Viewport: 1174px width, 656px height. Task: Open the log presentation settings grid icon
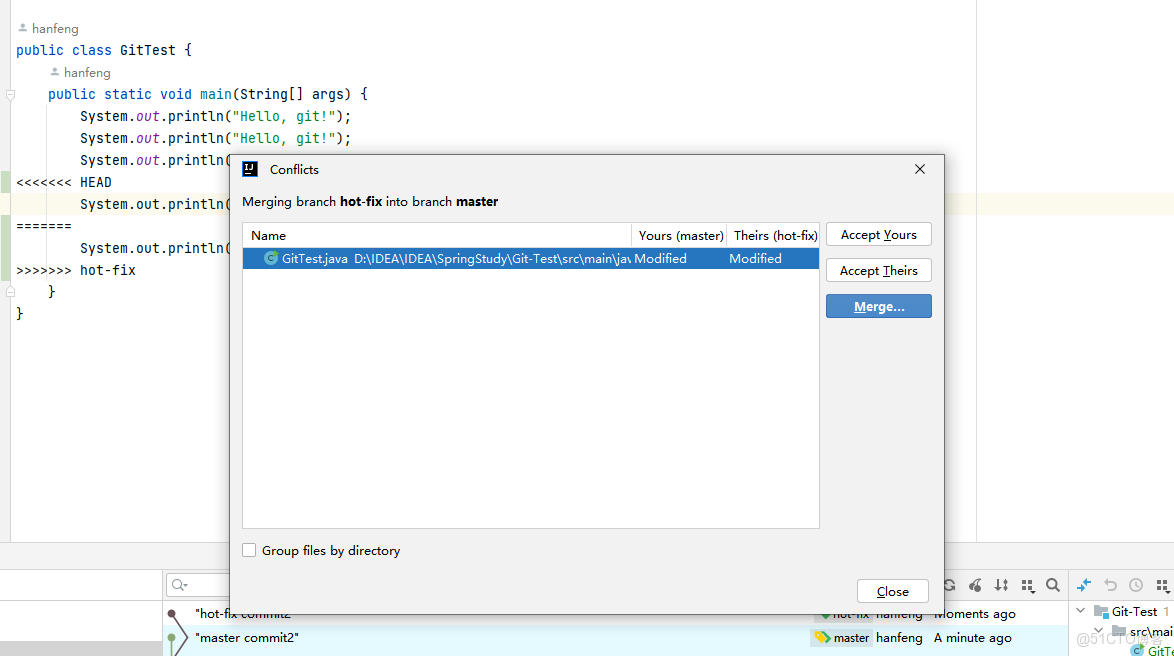click(x=1028, y=586)
